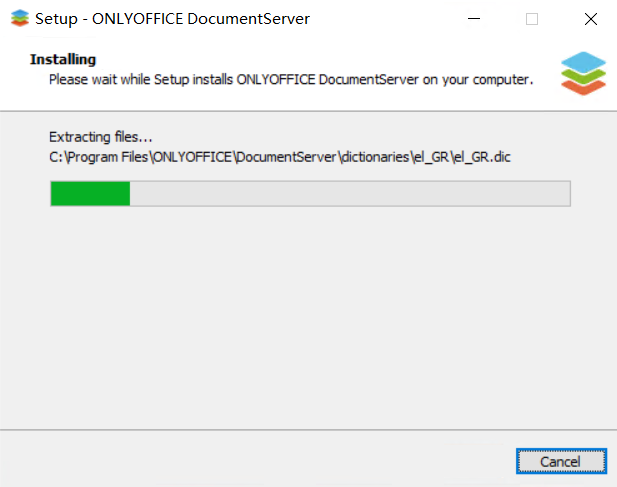
Task: Click the large ONLYOFFICE layered logo in header
Action: click(583, 73)
